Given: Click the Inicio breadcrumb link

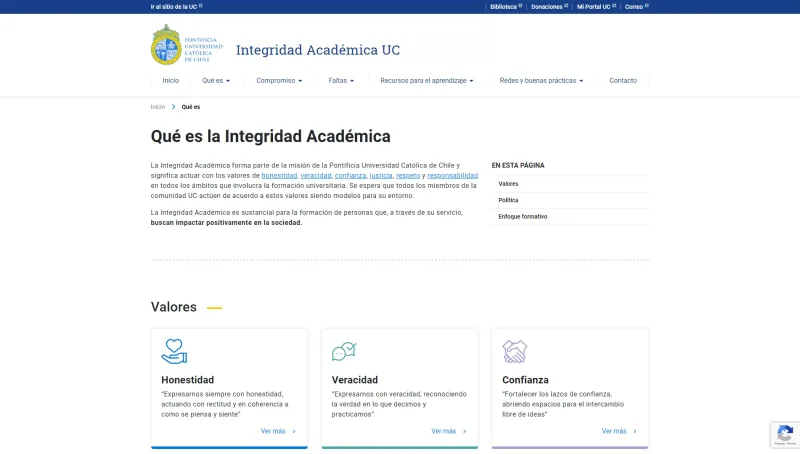Looking at the screenshot, I should (x=158, y=107).
